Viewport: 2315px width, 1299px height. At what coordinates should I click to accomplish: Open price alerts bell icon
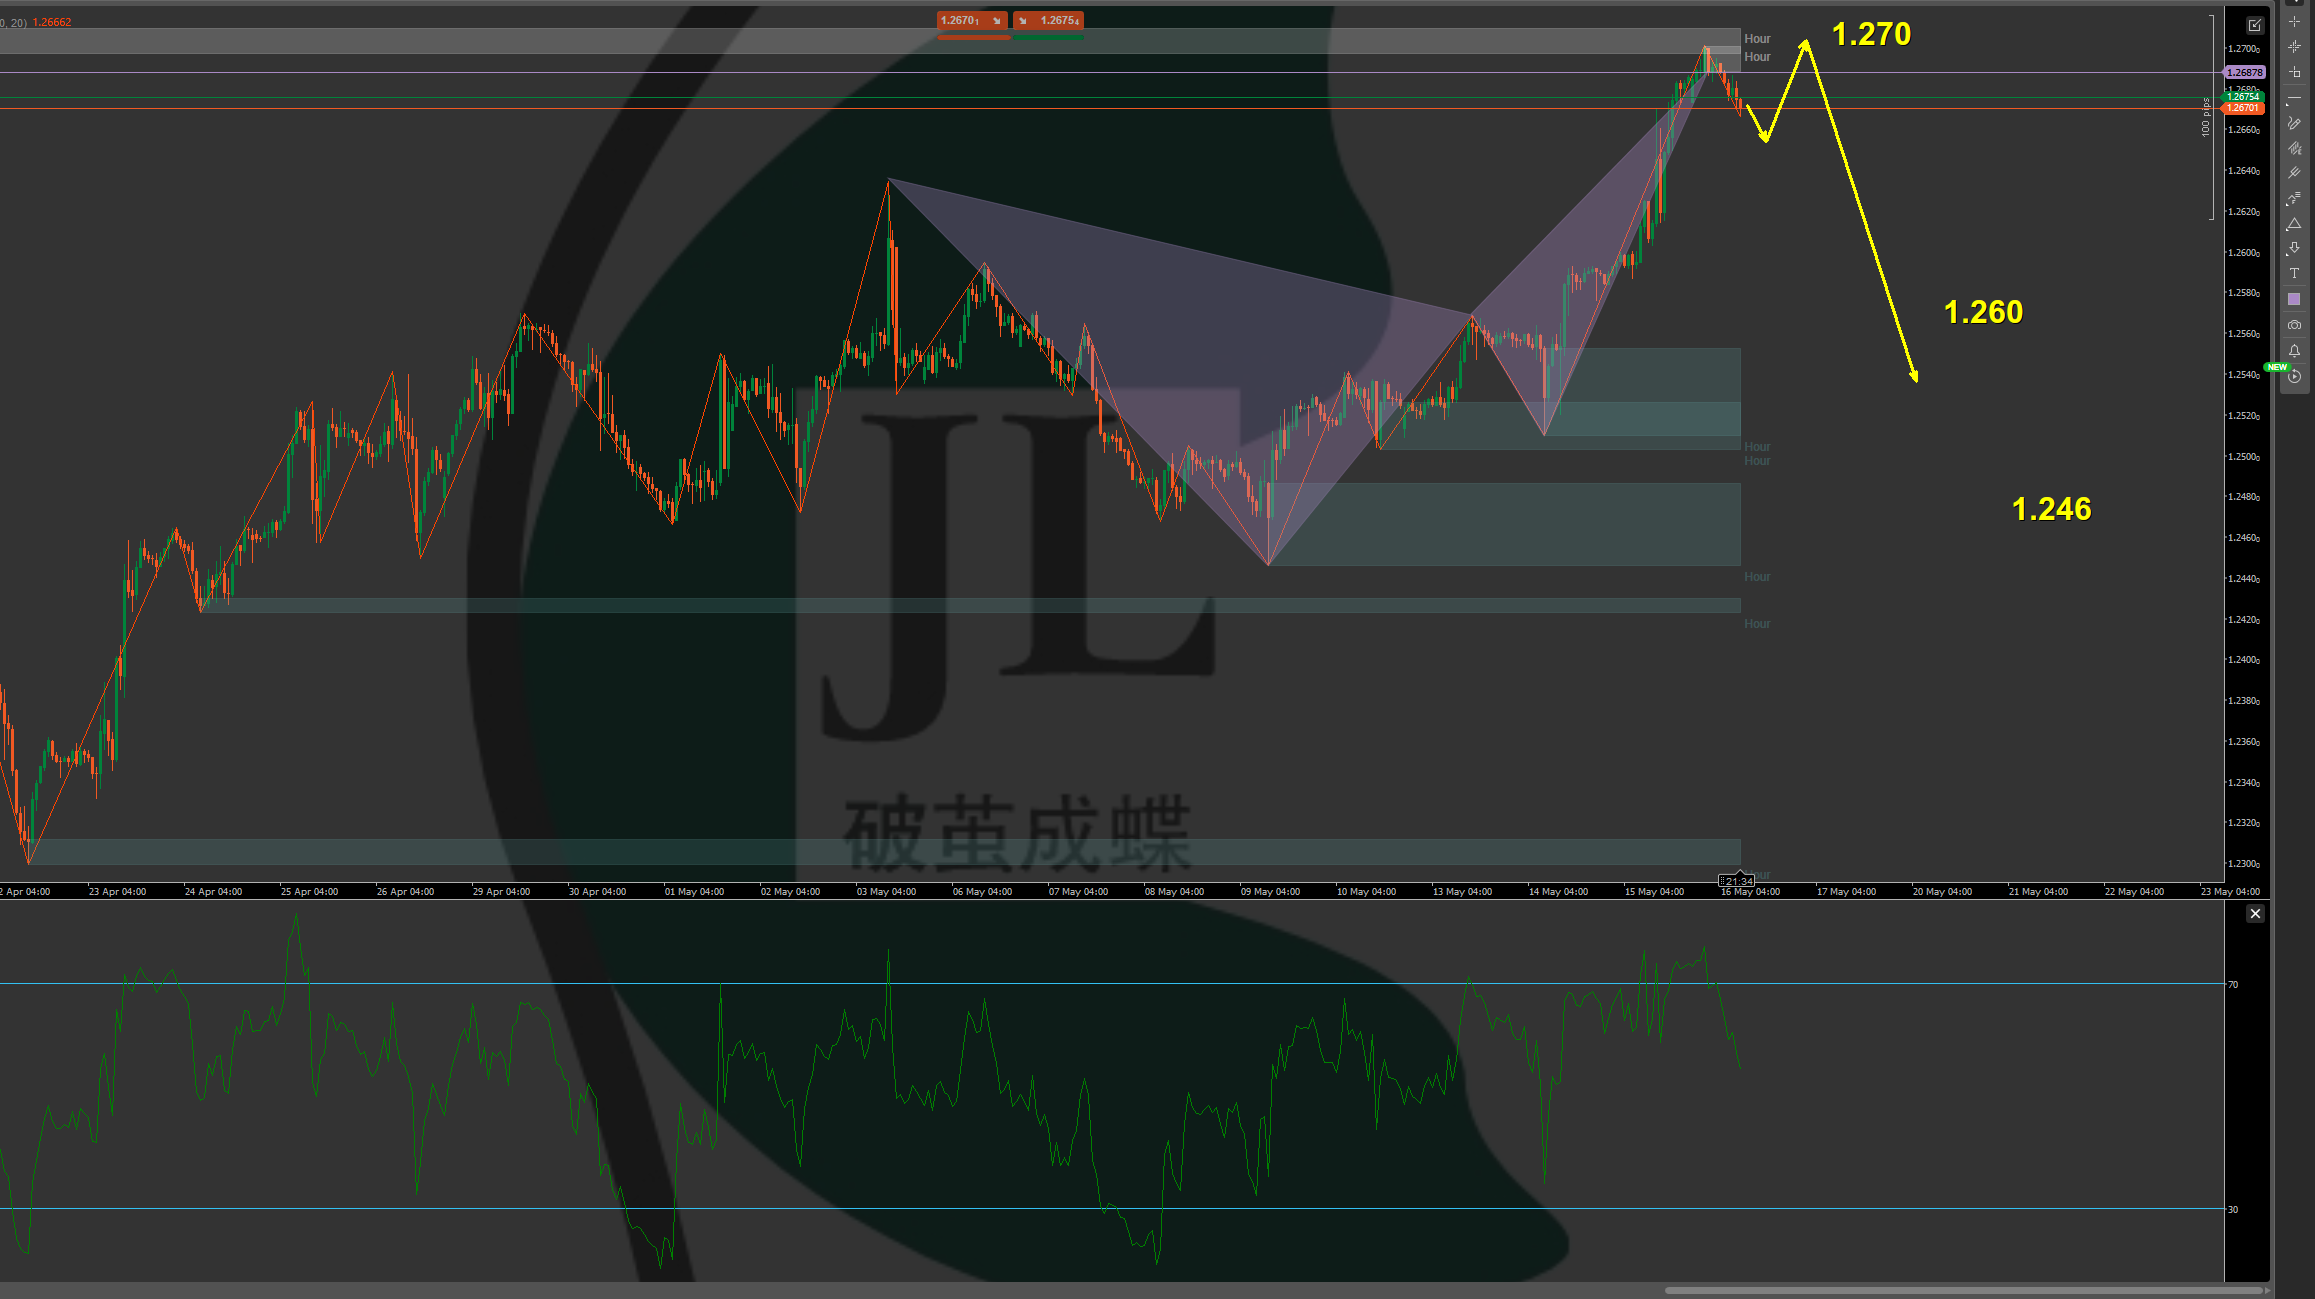pyautogui.click(x=2294, y=351)
